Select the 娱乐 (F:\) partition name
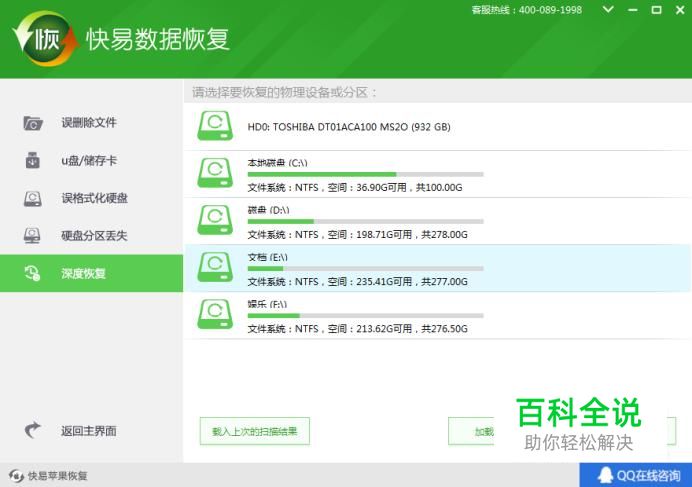 (267, 304)
